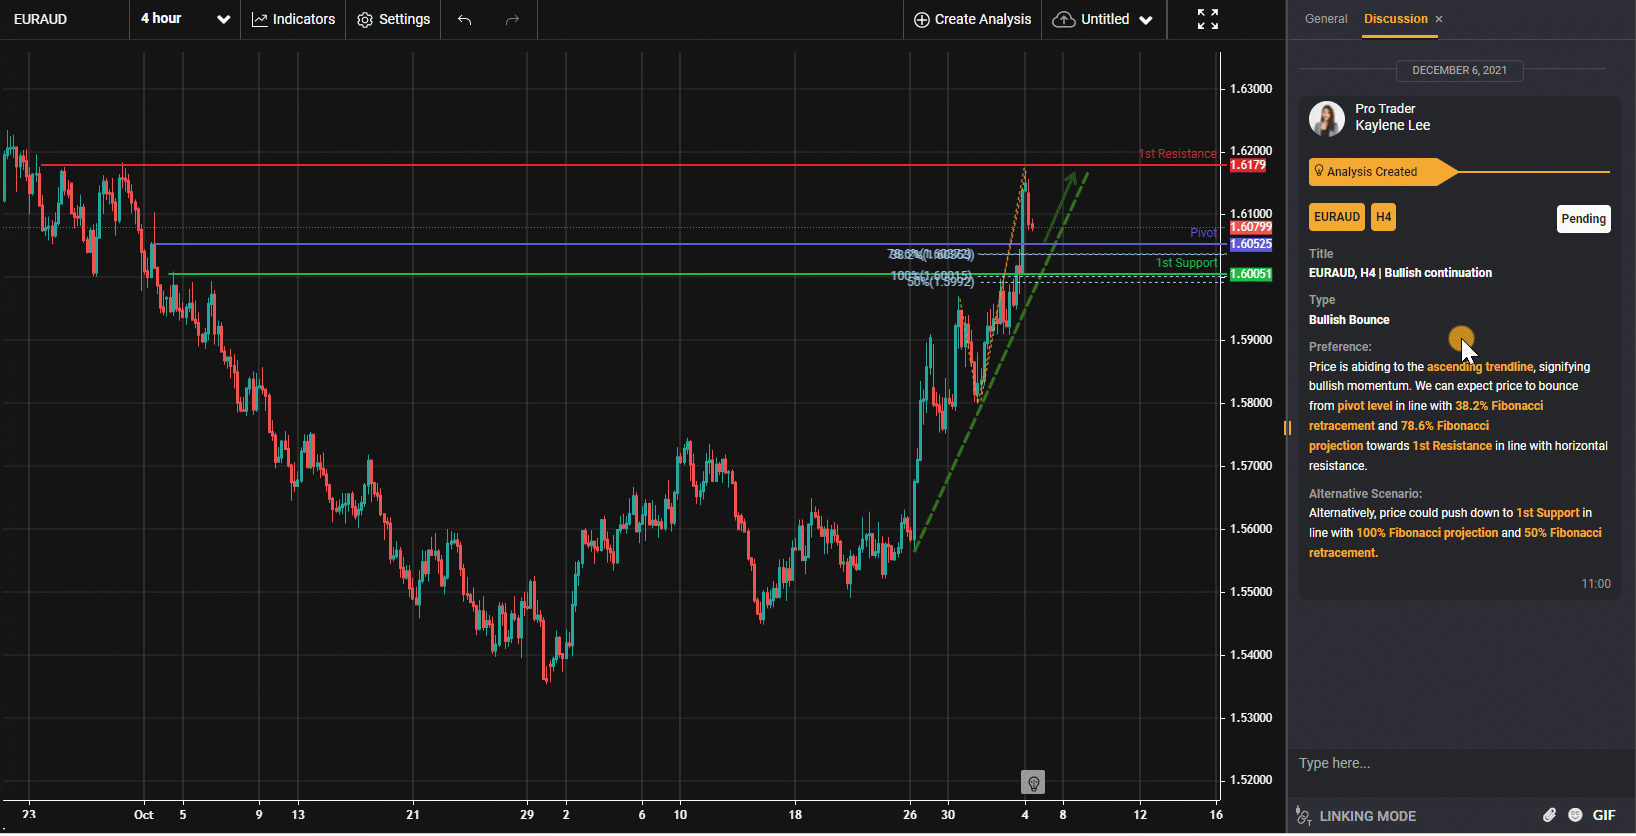Click the 1st Resistance link in preference
1636x836 pixels.
[1452, 446]
